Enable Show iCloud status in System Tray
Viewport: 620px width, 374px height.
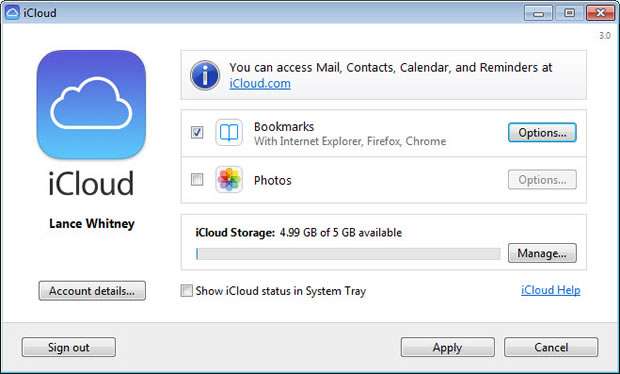click(x=187, y=291)
